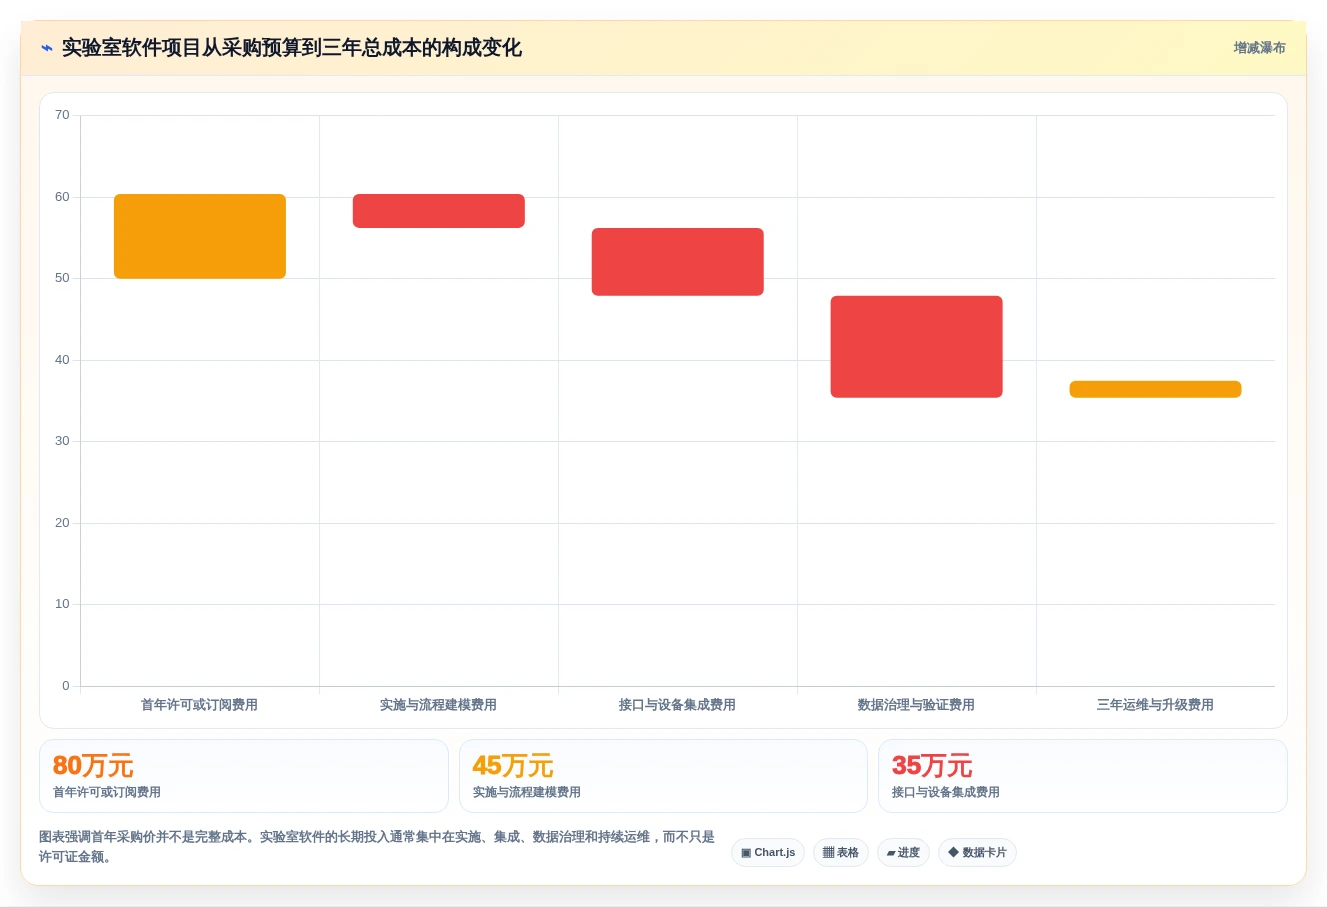Click y-axis tick value 30
The height and width of the screenshot is (907, 1327).
pos(62,441)
